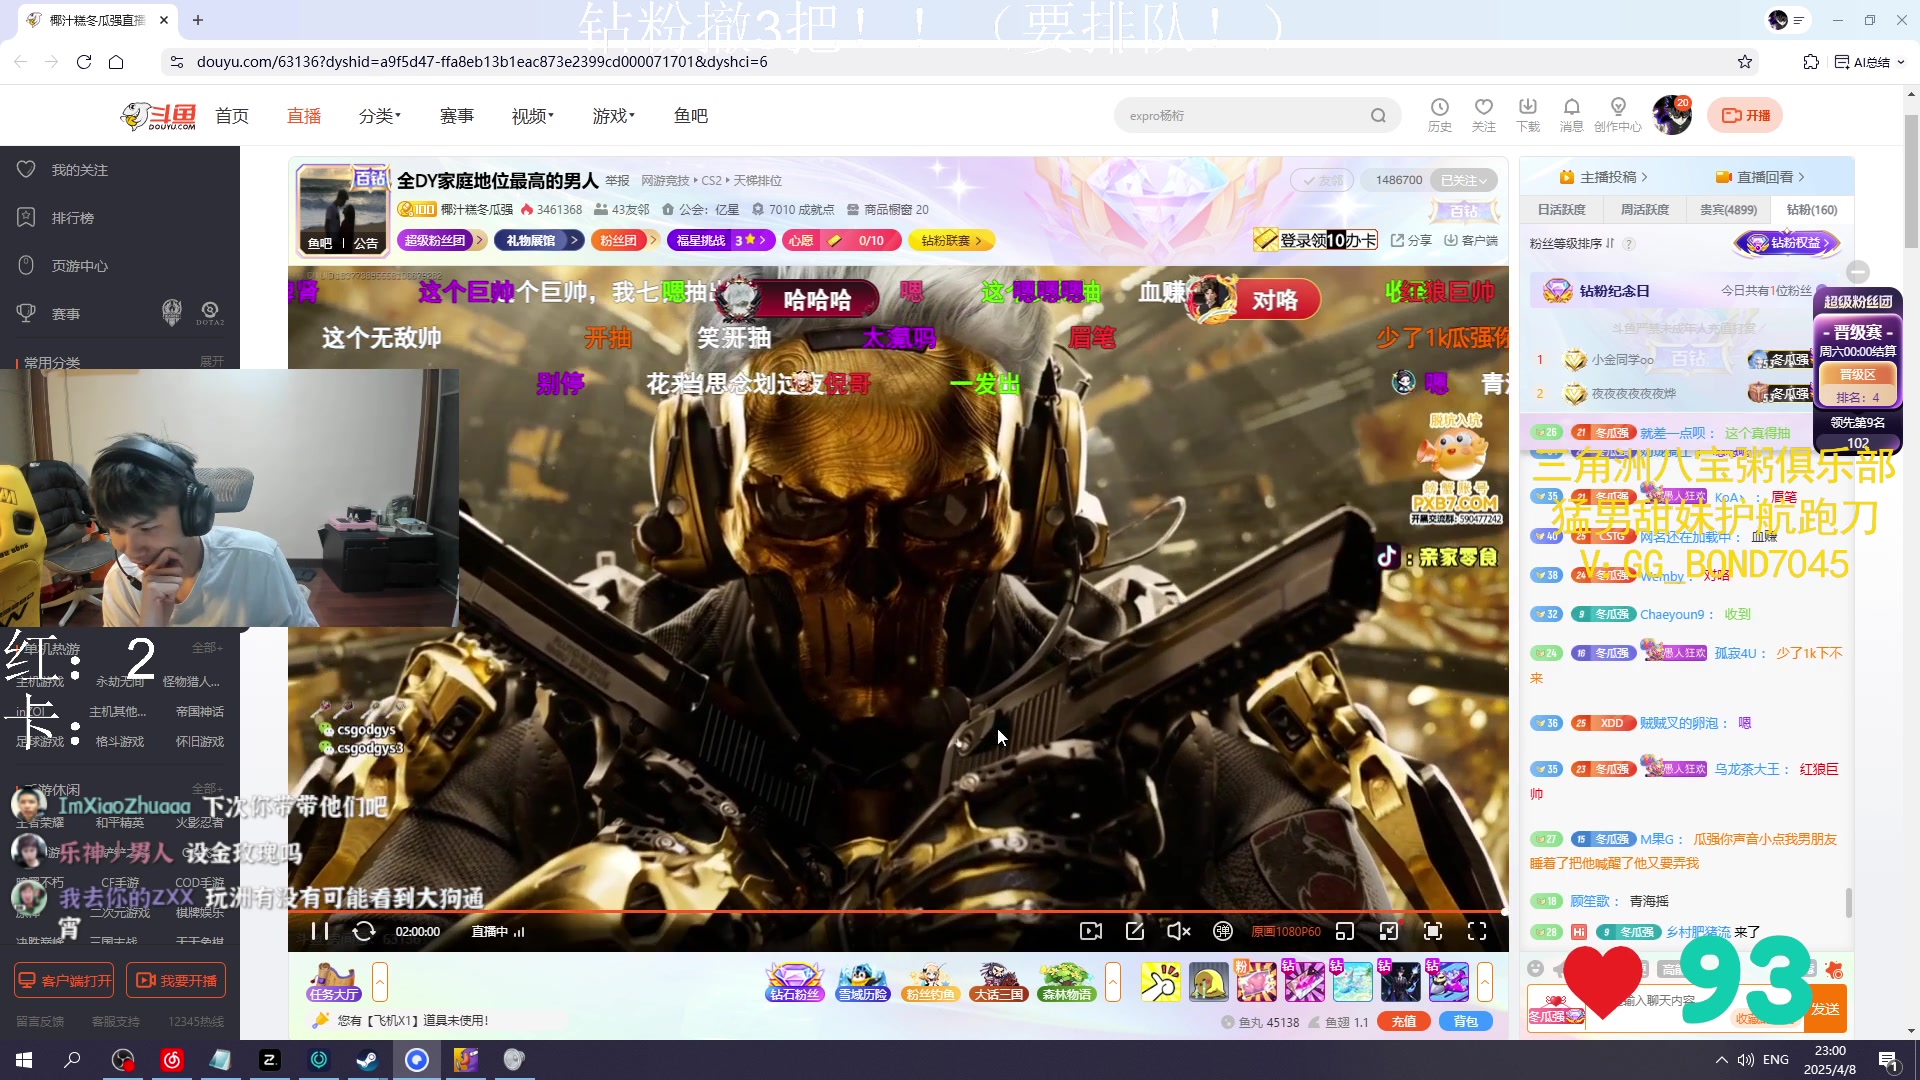Click the video record clip icon

tap(1091, 931)
